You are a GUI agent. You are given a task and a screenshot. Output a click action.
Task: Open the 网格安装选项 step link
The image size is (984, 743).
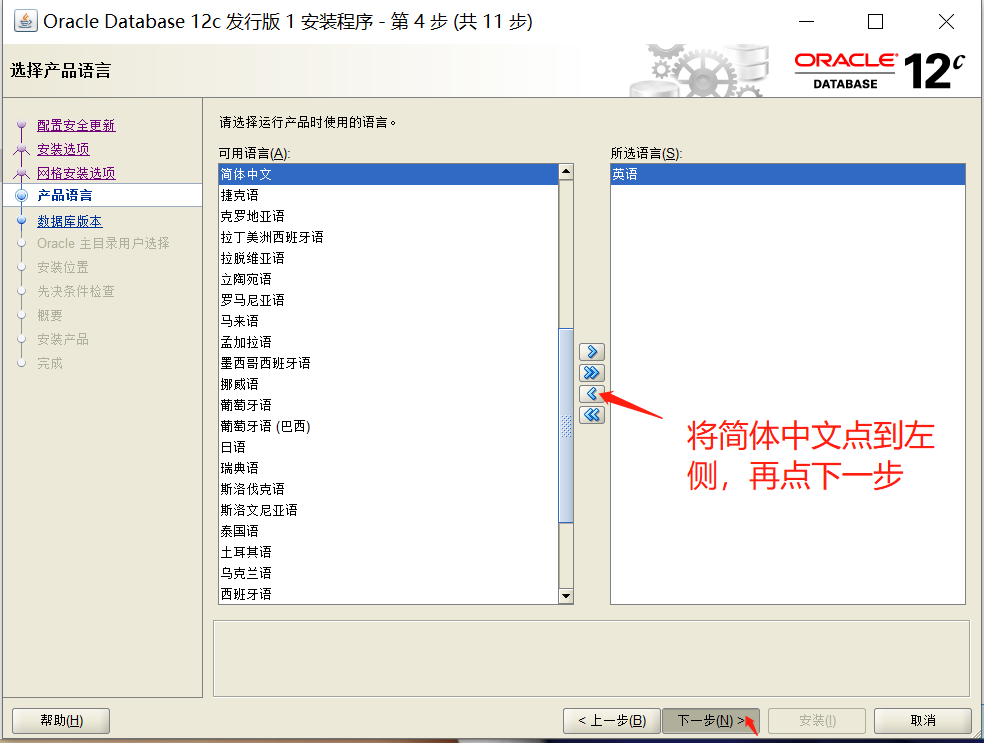point(76,173)
